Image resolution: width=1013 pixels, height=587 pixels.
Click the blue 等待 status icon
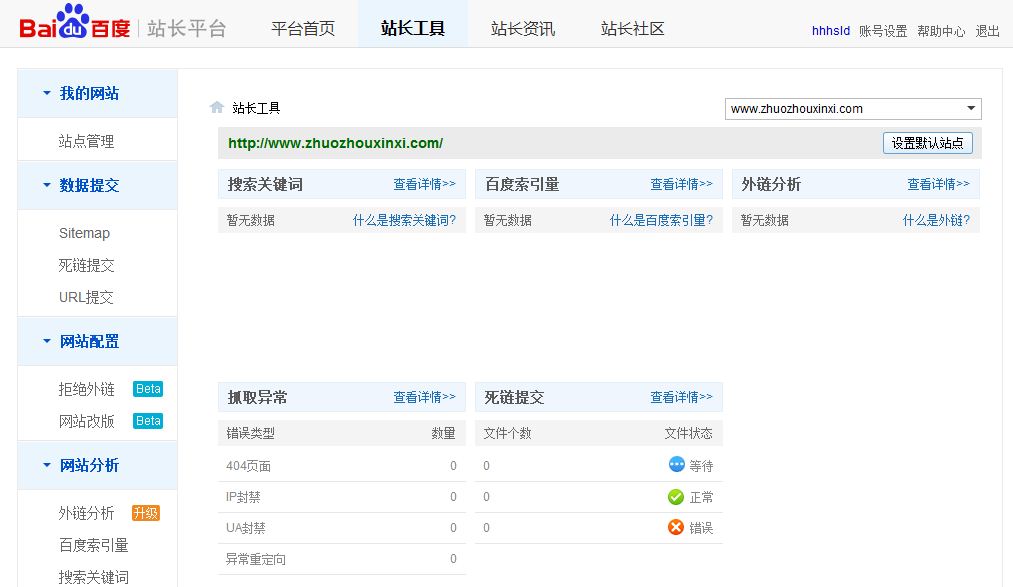(x=676, y=465)
